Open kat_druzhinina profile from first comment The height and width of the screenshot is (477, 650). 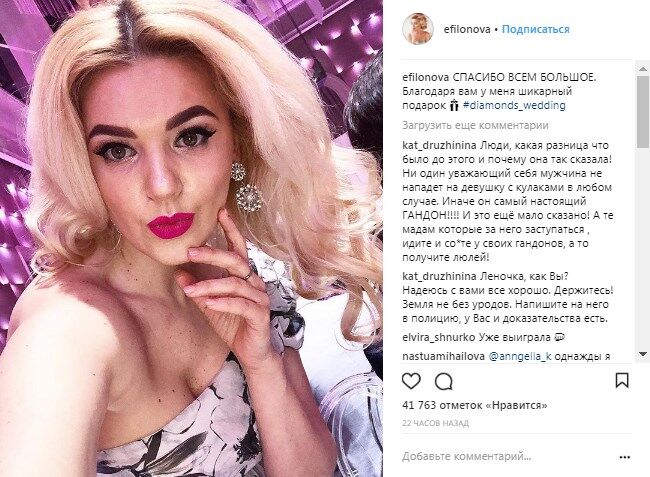click(x=439, y=146)
